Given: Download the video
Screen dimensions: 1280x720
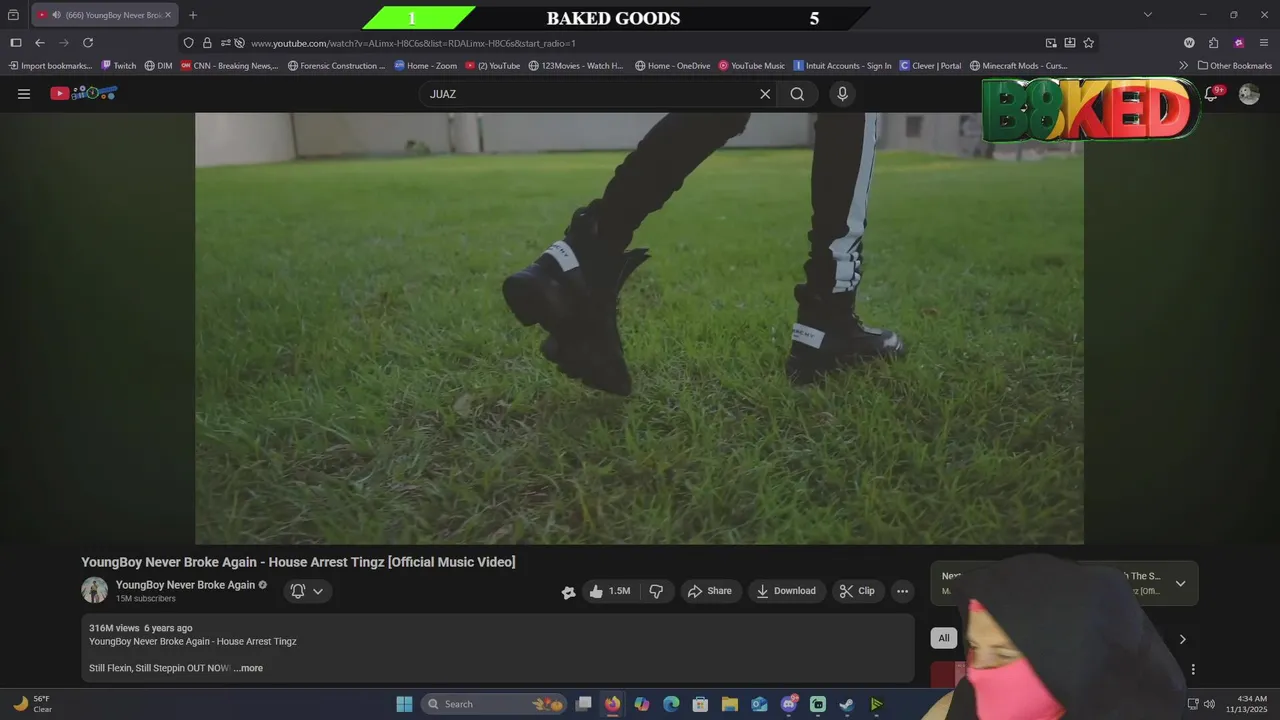Looking at the screenshot, I should tap(786, 591).
